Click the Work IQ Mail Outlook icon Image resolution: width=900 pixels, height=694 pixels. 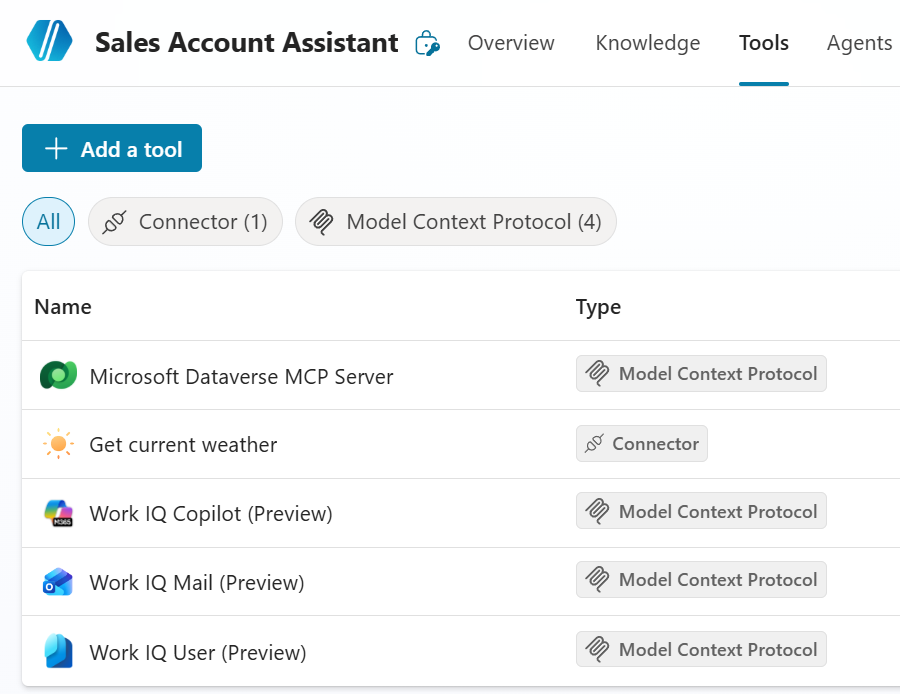58,581
